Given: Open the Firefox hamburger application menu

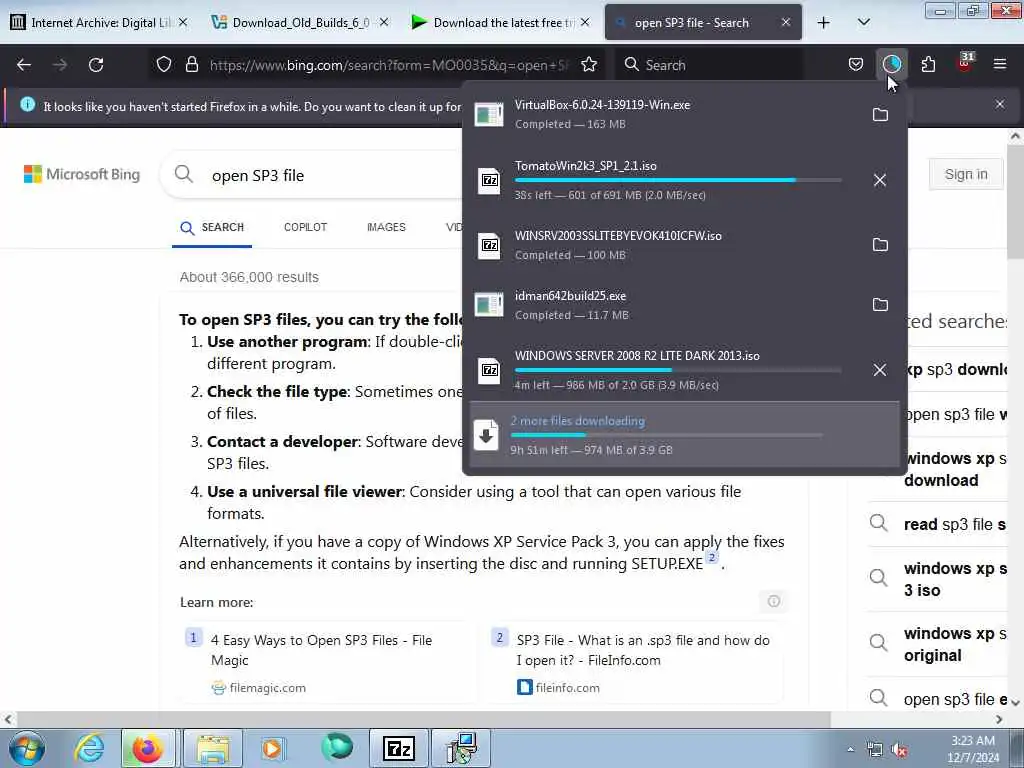Looking at the screenshot, I should pyautogui.click(x=1000, y=64).
